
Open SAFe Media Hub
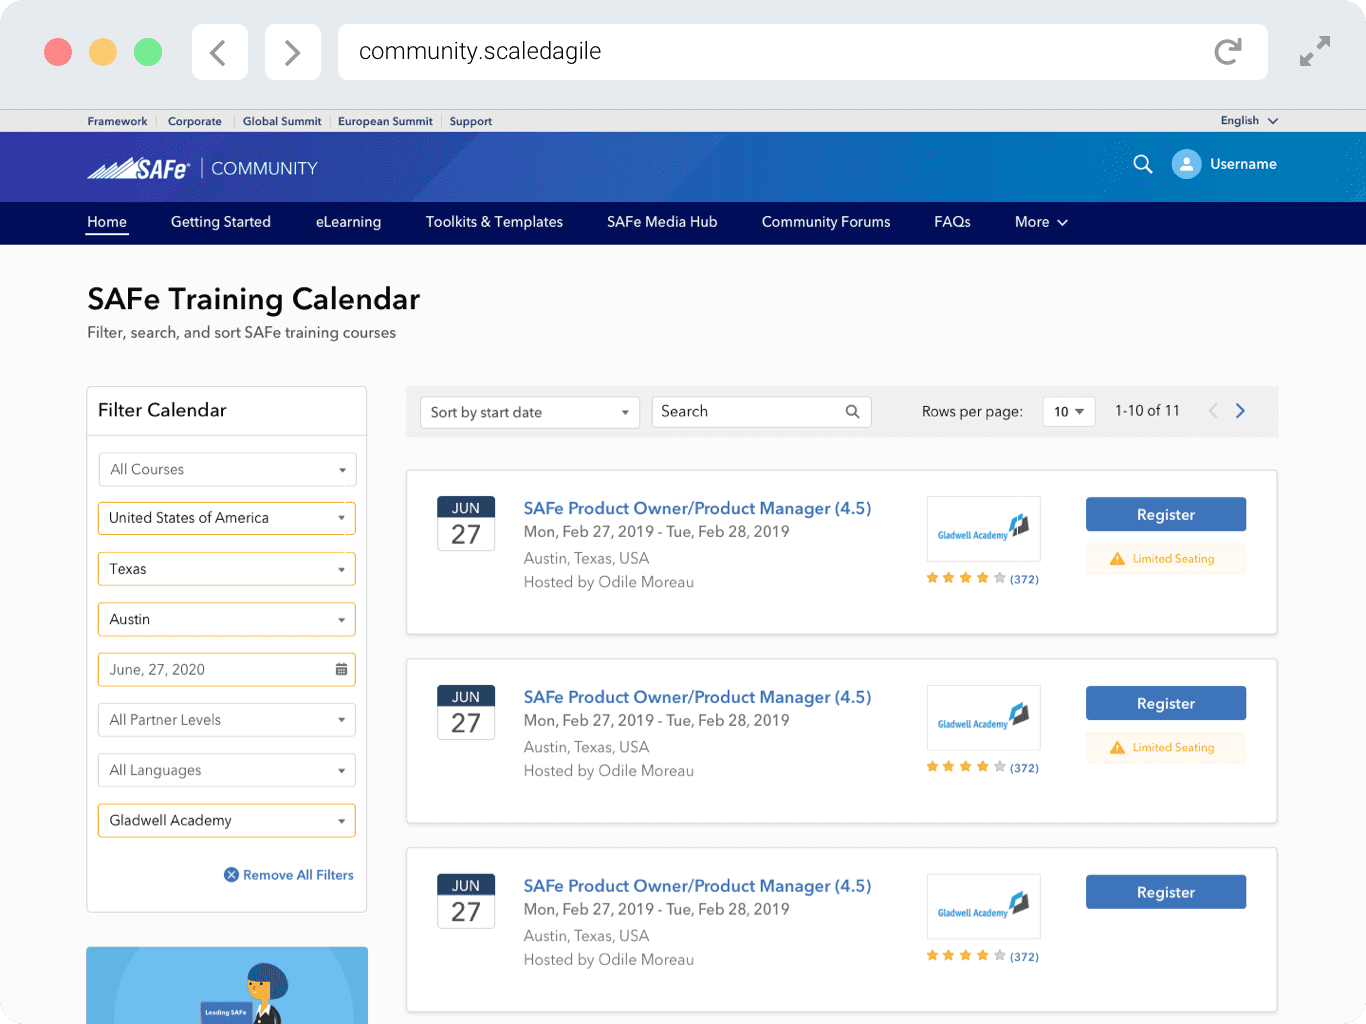click(x=662, y=222)
